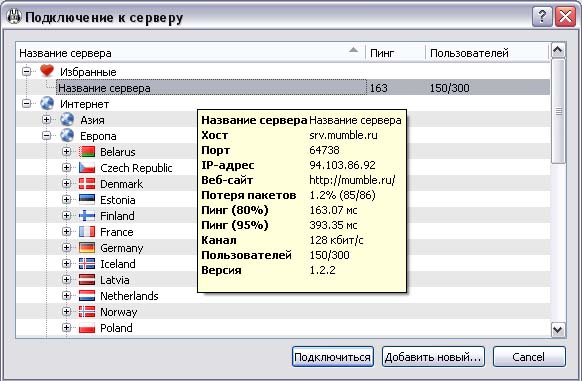Sort by the Пользователей column header
This screenshot has height=381, width=582.
487,53
